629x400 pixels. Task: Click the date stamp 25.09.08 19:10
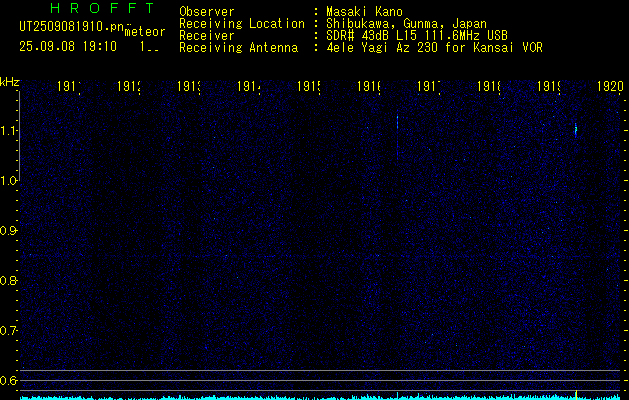tap(68, 47)
